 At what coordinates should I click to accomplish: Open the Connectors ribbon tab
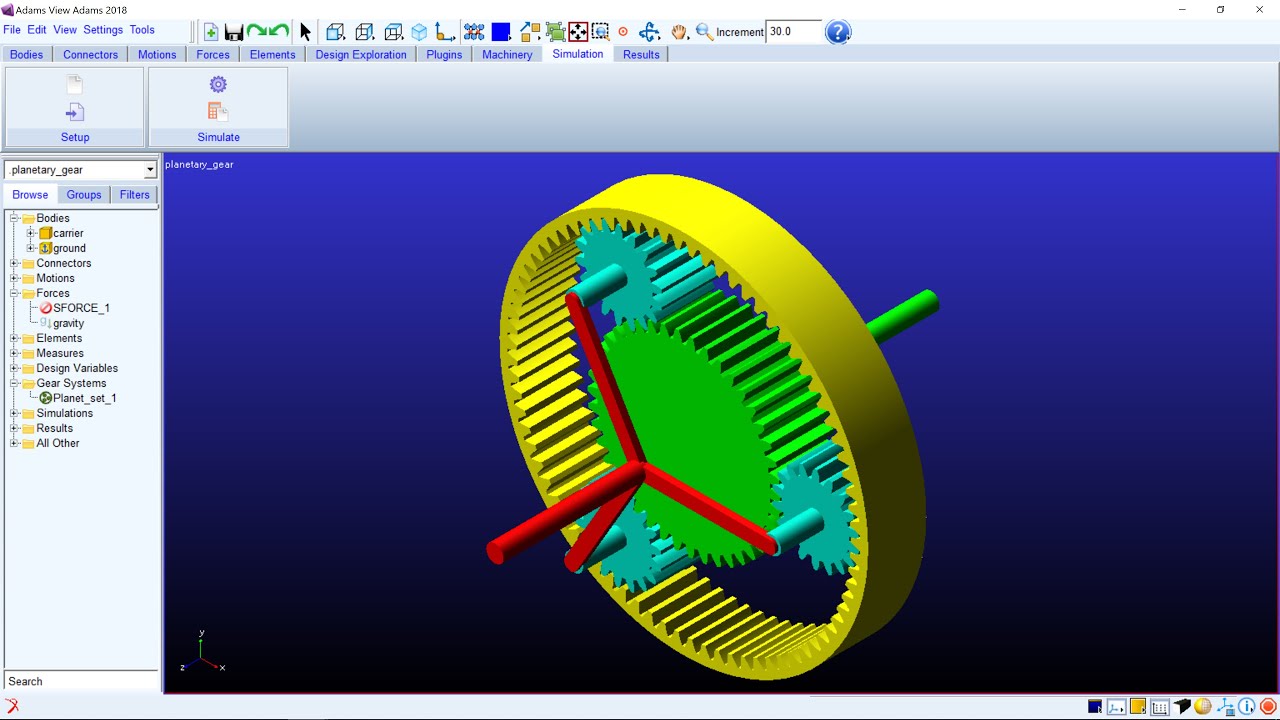(x=91, y=55)
